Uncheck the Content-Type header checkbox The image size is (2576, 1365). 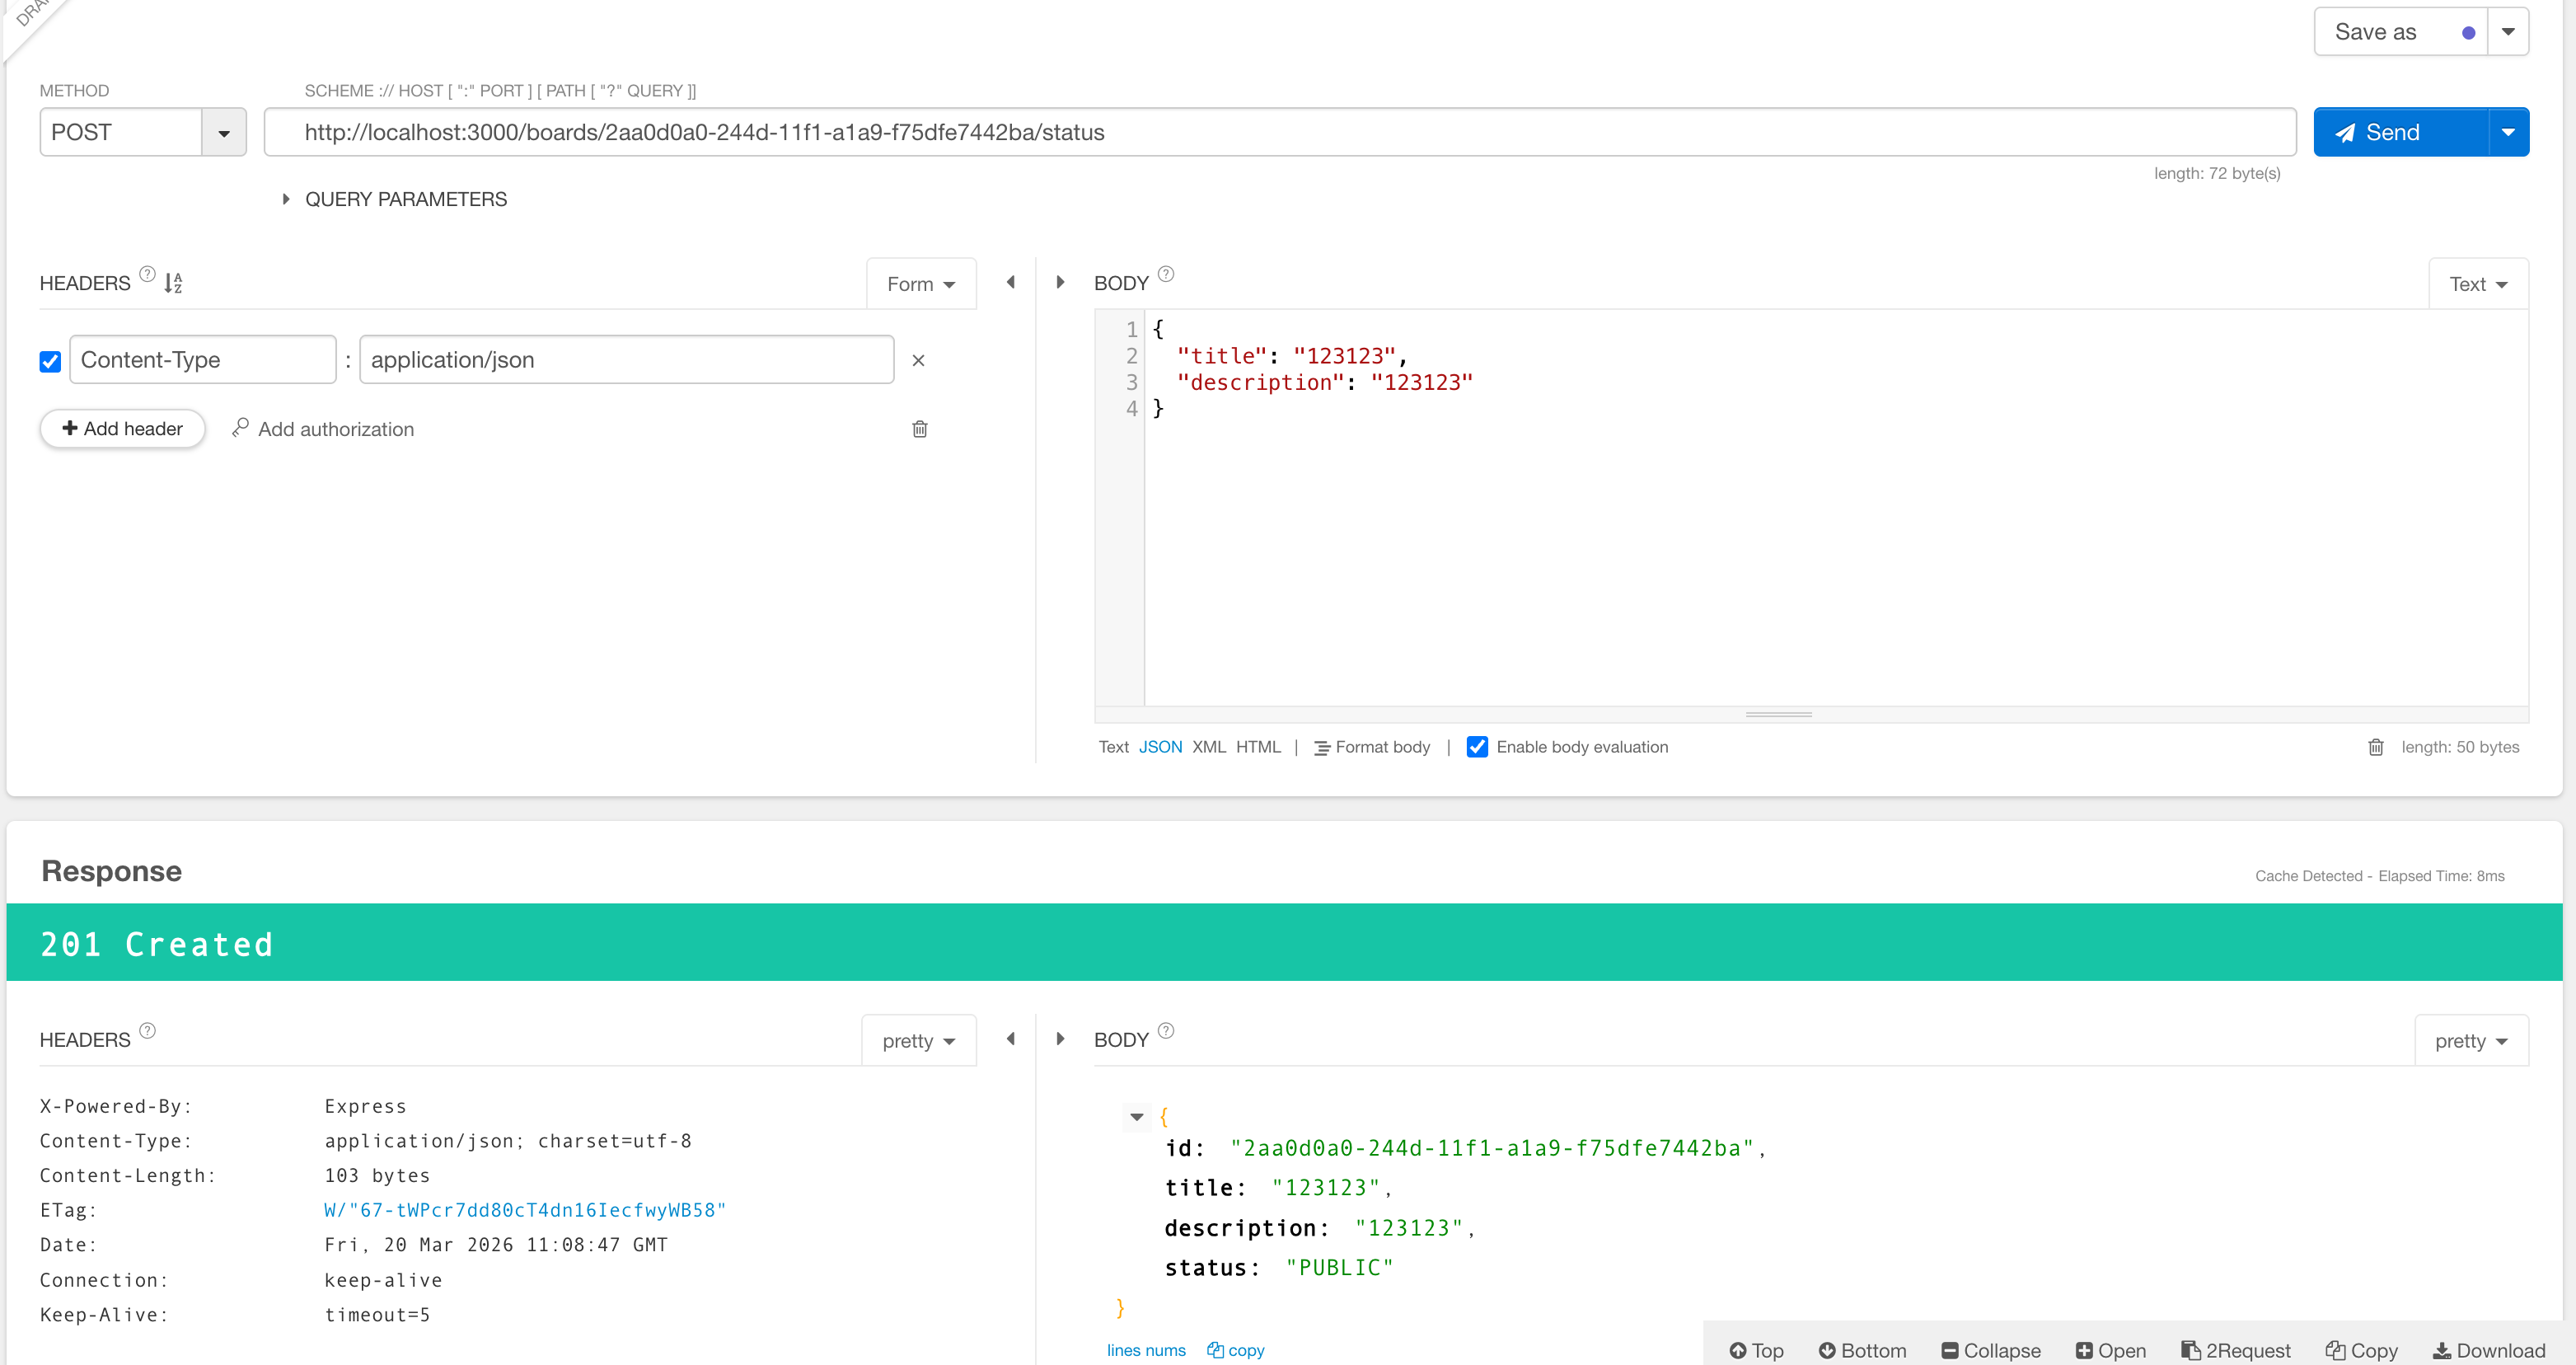50,361
